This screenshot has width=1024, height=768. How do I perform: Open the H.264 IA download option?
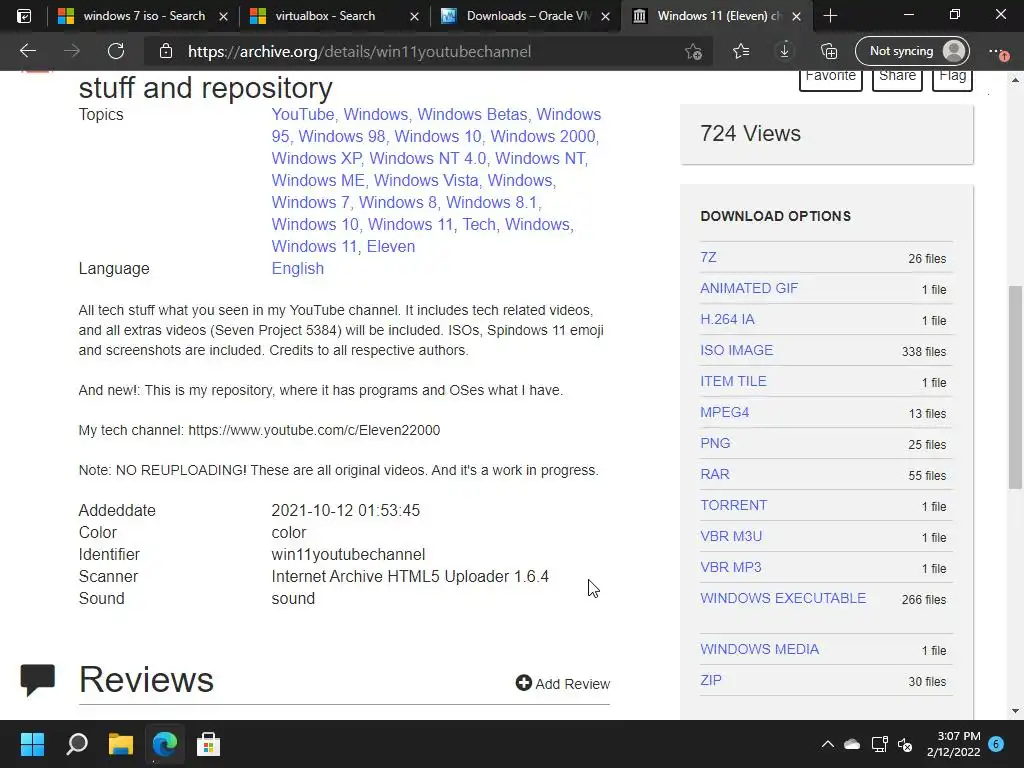tap(727, 319)
